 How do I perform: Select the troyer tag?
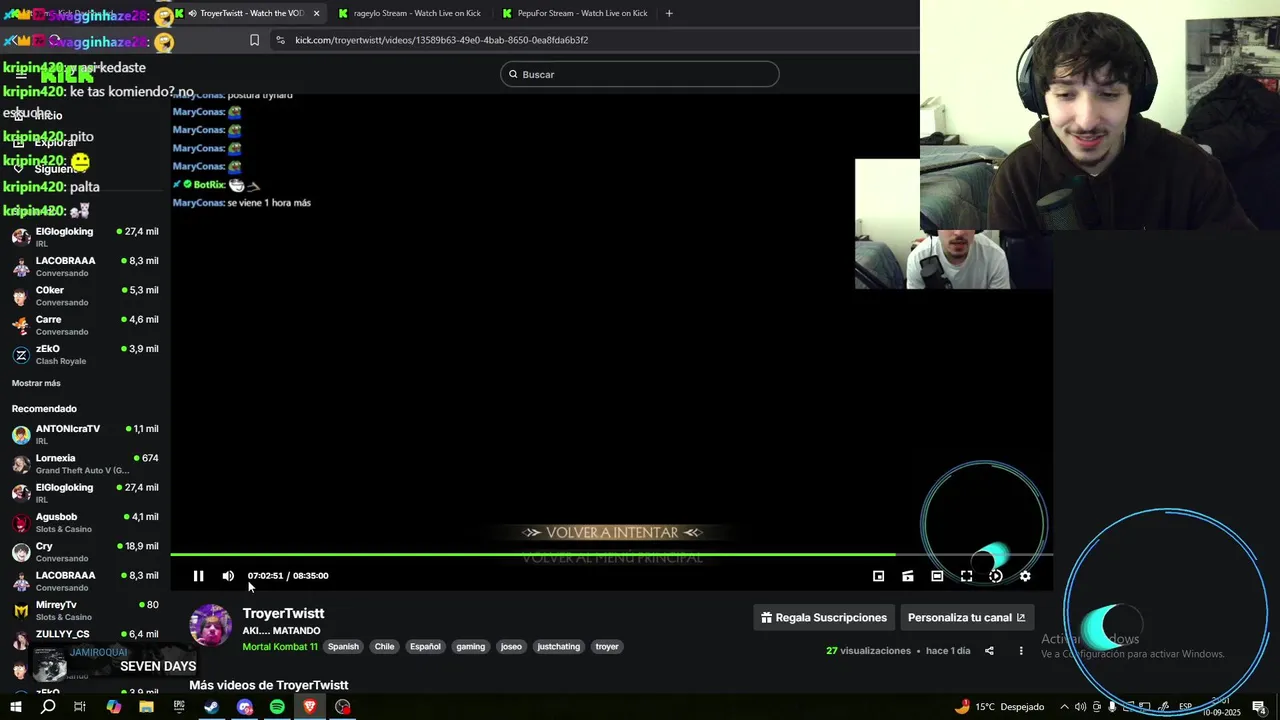607,647
